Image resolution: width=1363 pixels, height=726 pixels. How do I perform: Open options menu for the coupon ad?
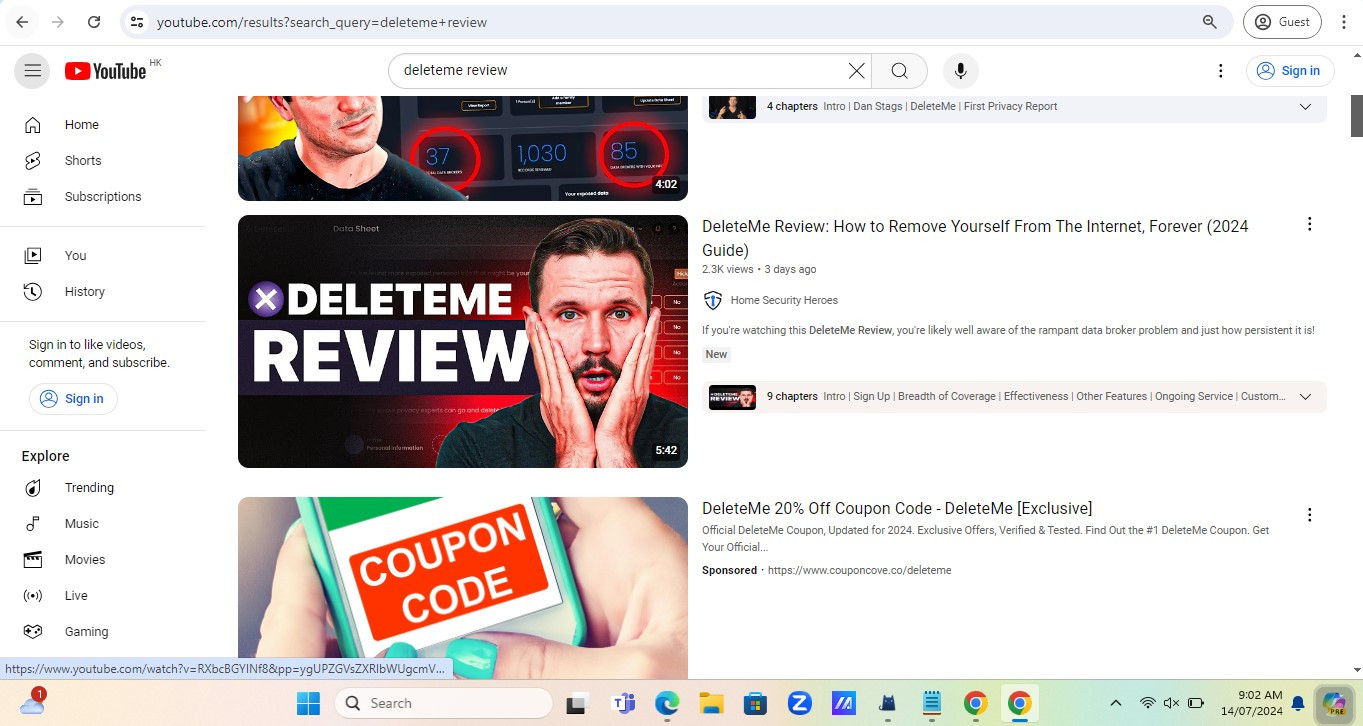click(x=1309, y=515)
